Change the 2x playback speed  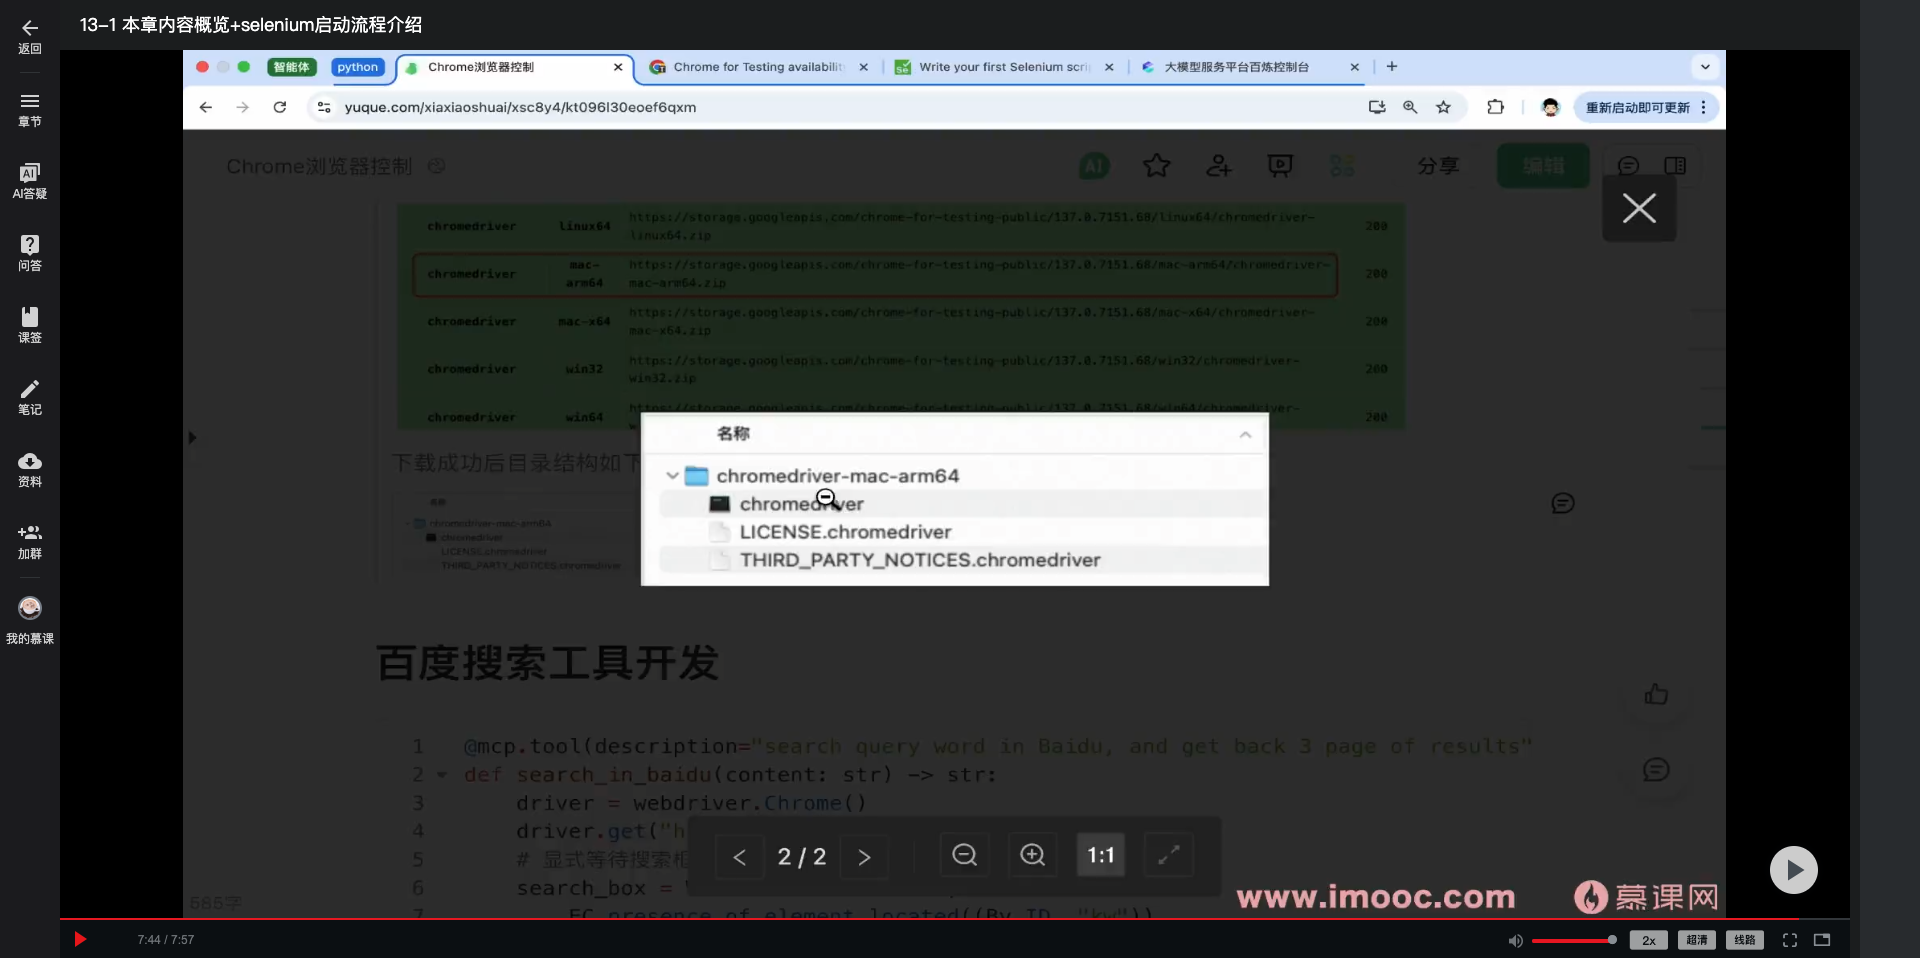pos(1648,940)
